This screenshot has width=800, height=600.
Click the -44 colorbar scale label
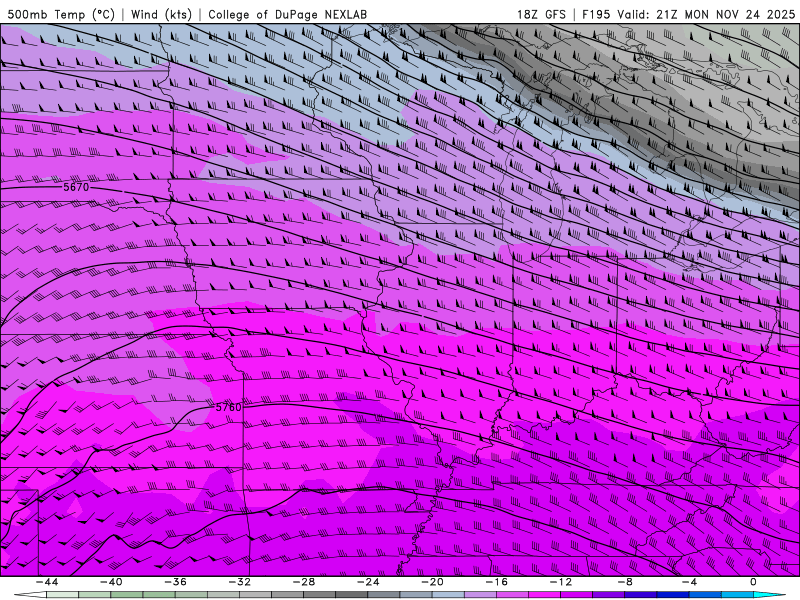pyautogui.click(x=47, y=582)
